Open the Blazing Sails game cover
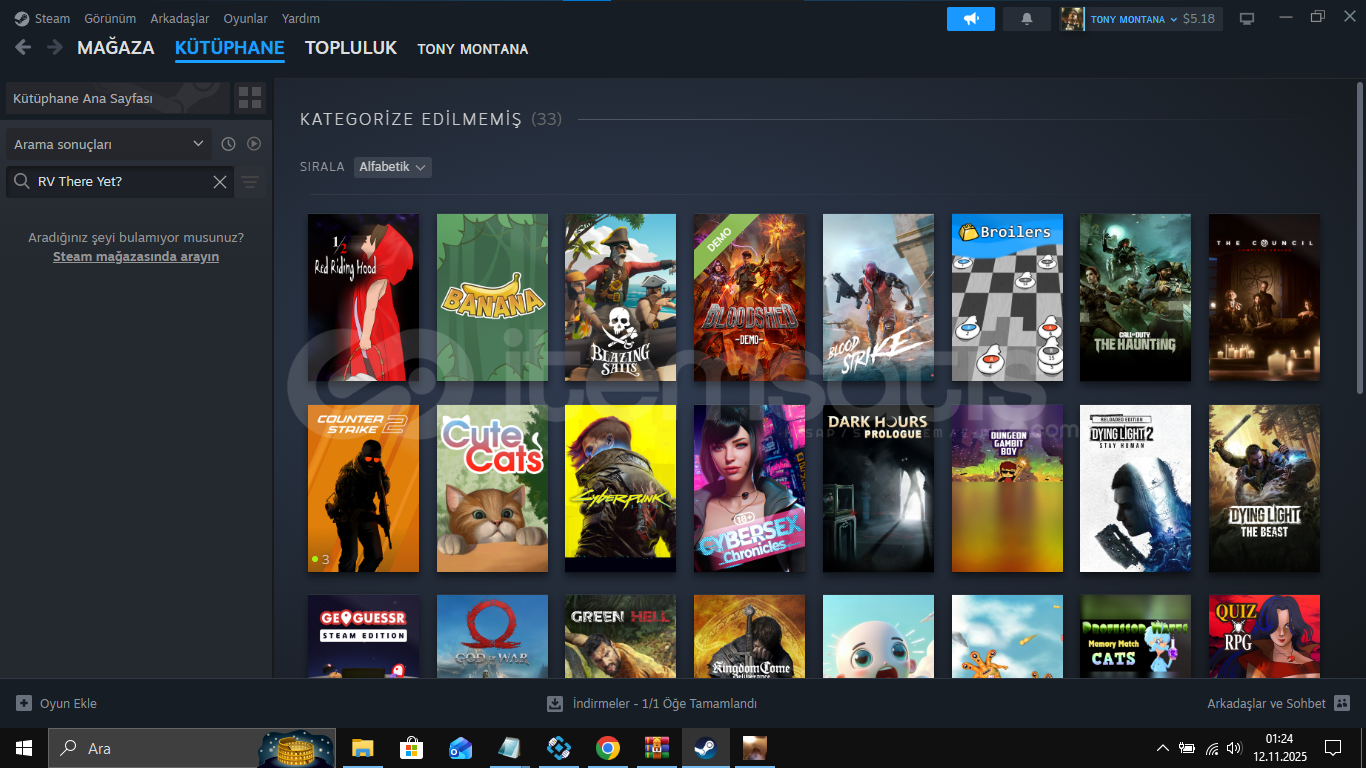Image resolution: width=1366 pixels, height=768 pixels. [620, 297]
